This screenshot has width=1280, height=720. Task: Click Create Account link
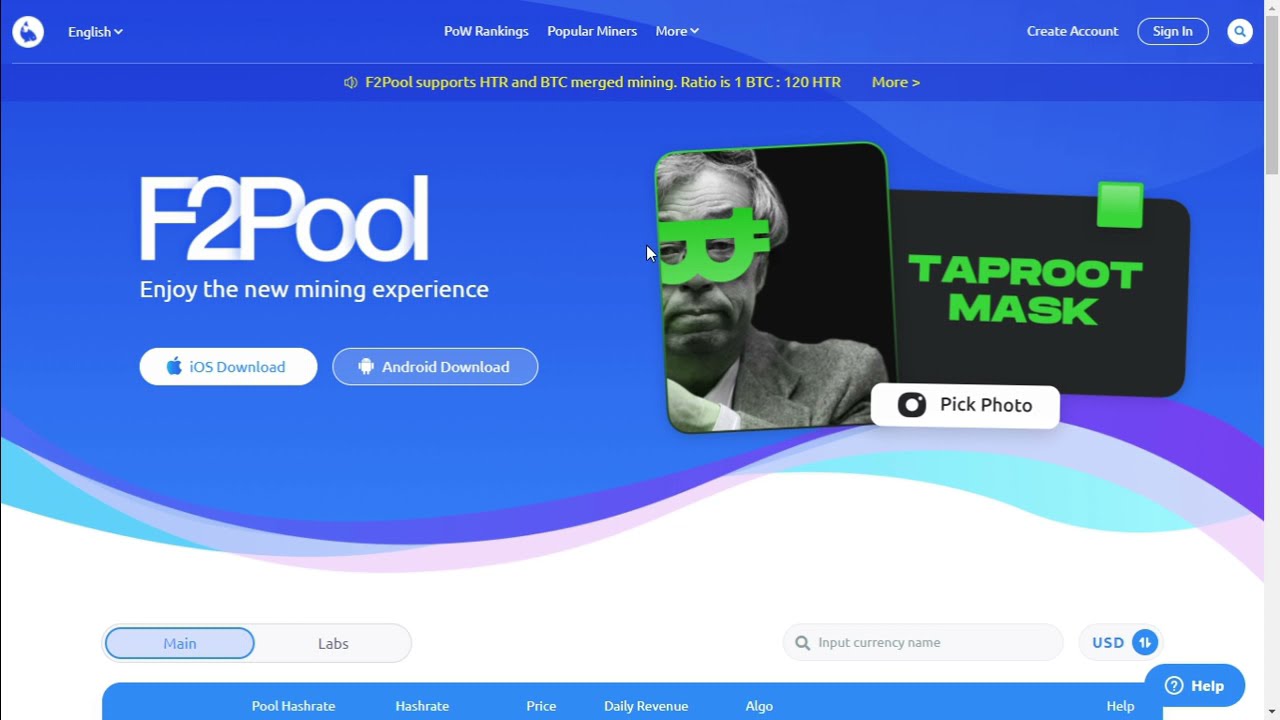click(x=1072, y=31)
